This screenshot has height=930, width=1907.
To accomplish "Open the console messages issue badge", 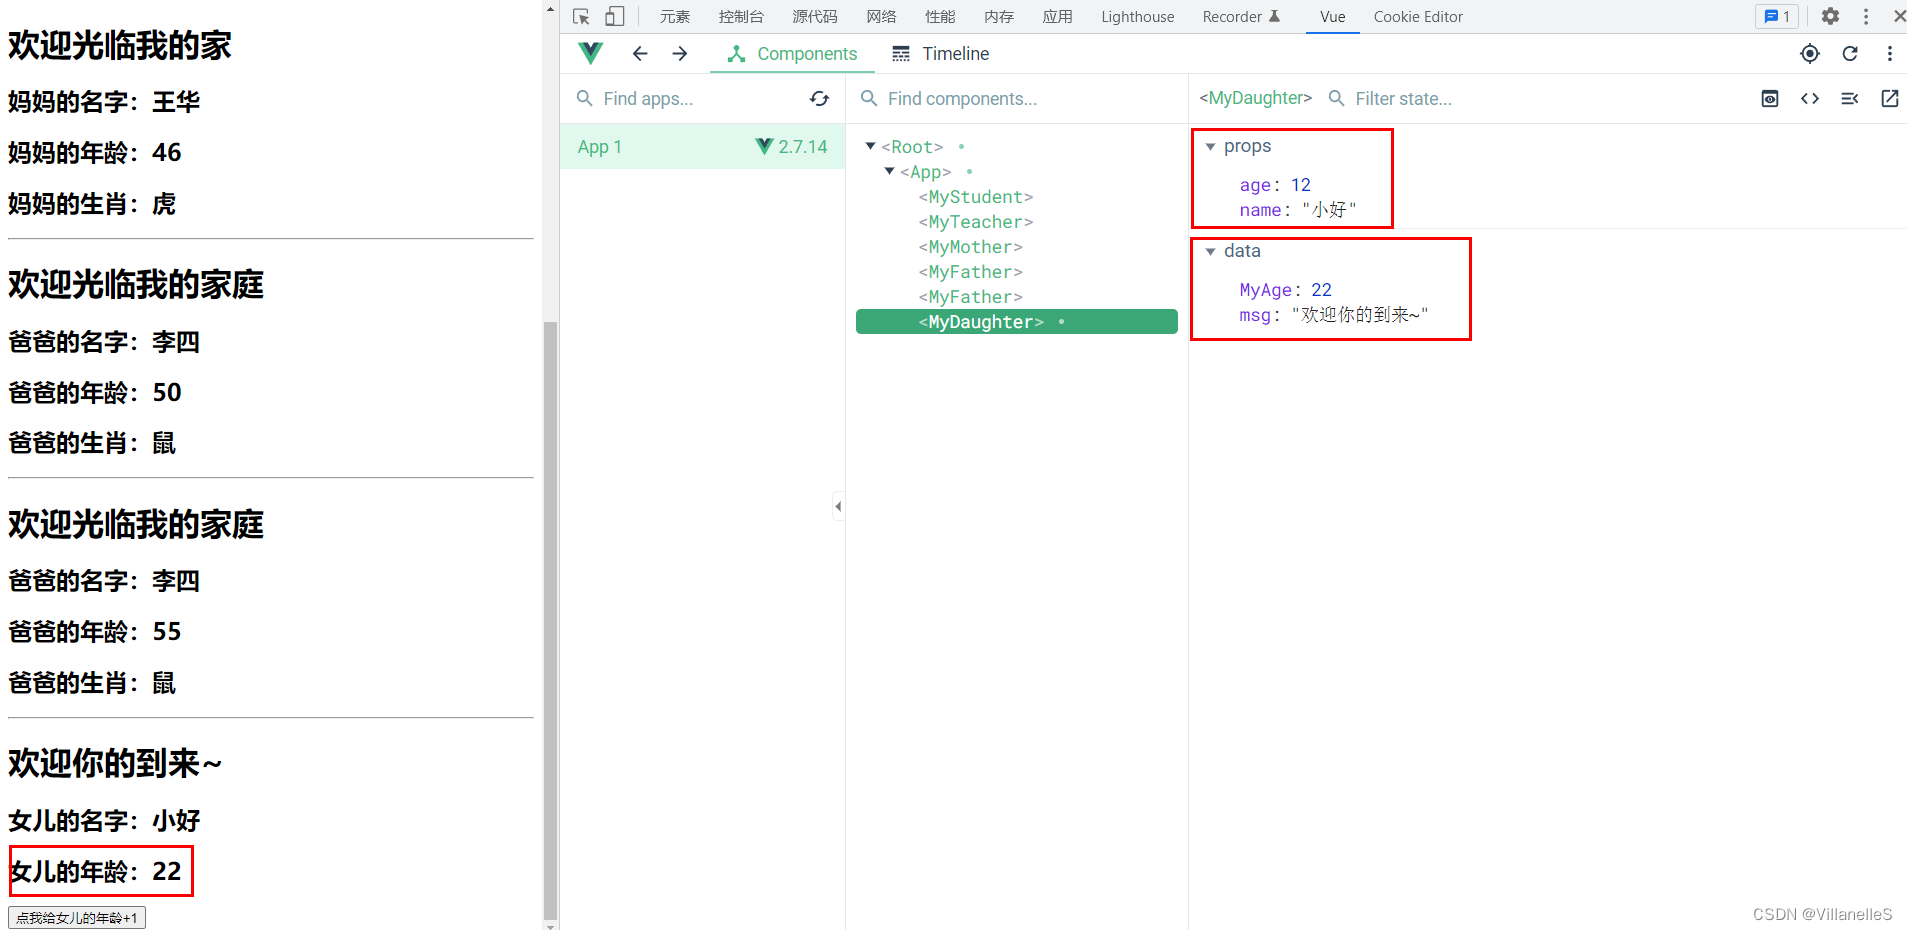I will (1777, 16).
